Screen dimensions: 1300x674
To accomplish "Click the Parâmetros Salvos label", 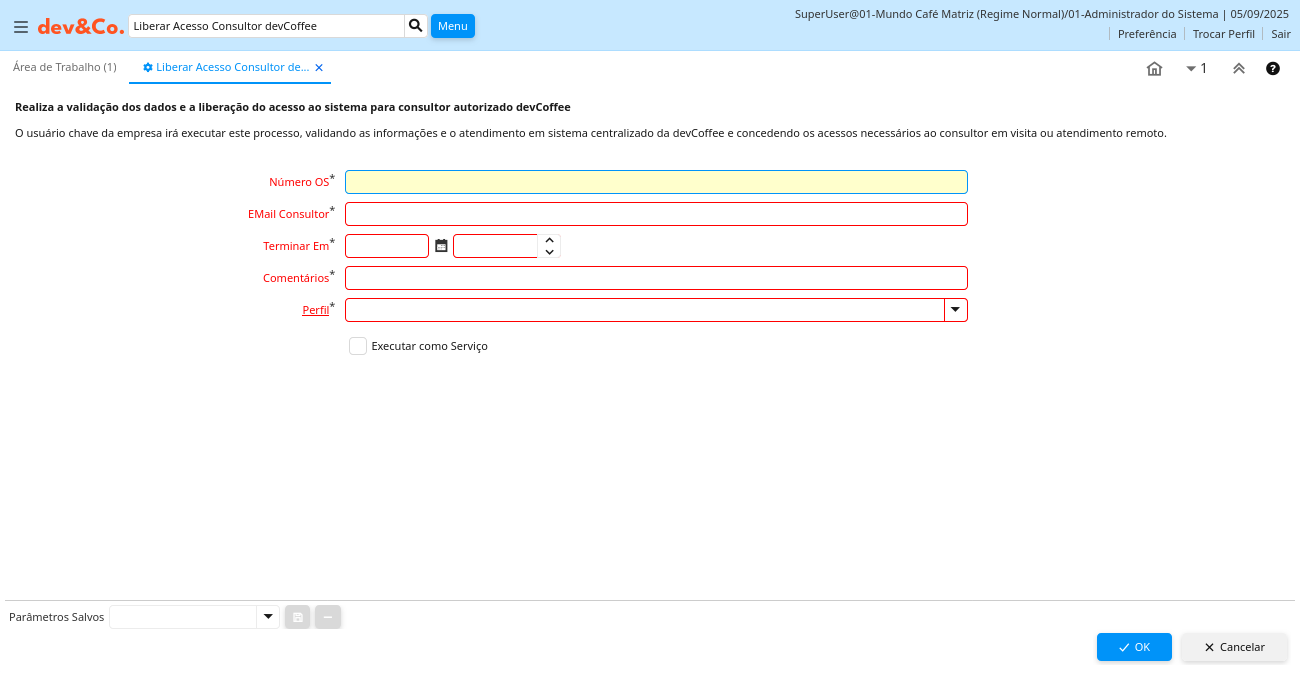I will pyautogui.click(x=56, y=617).
